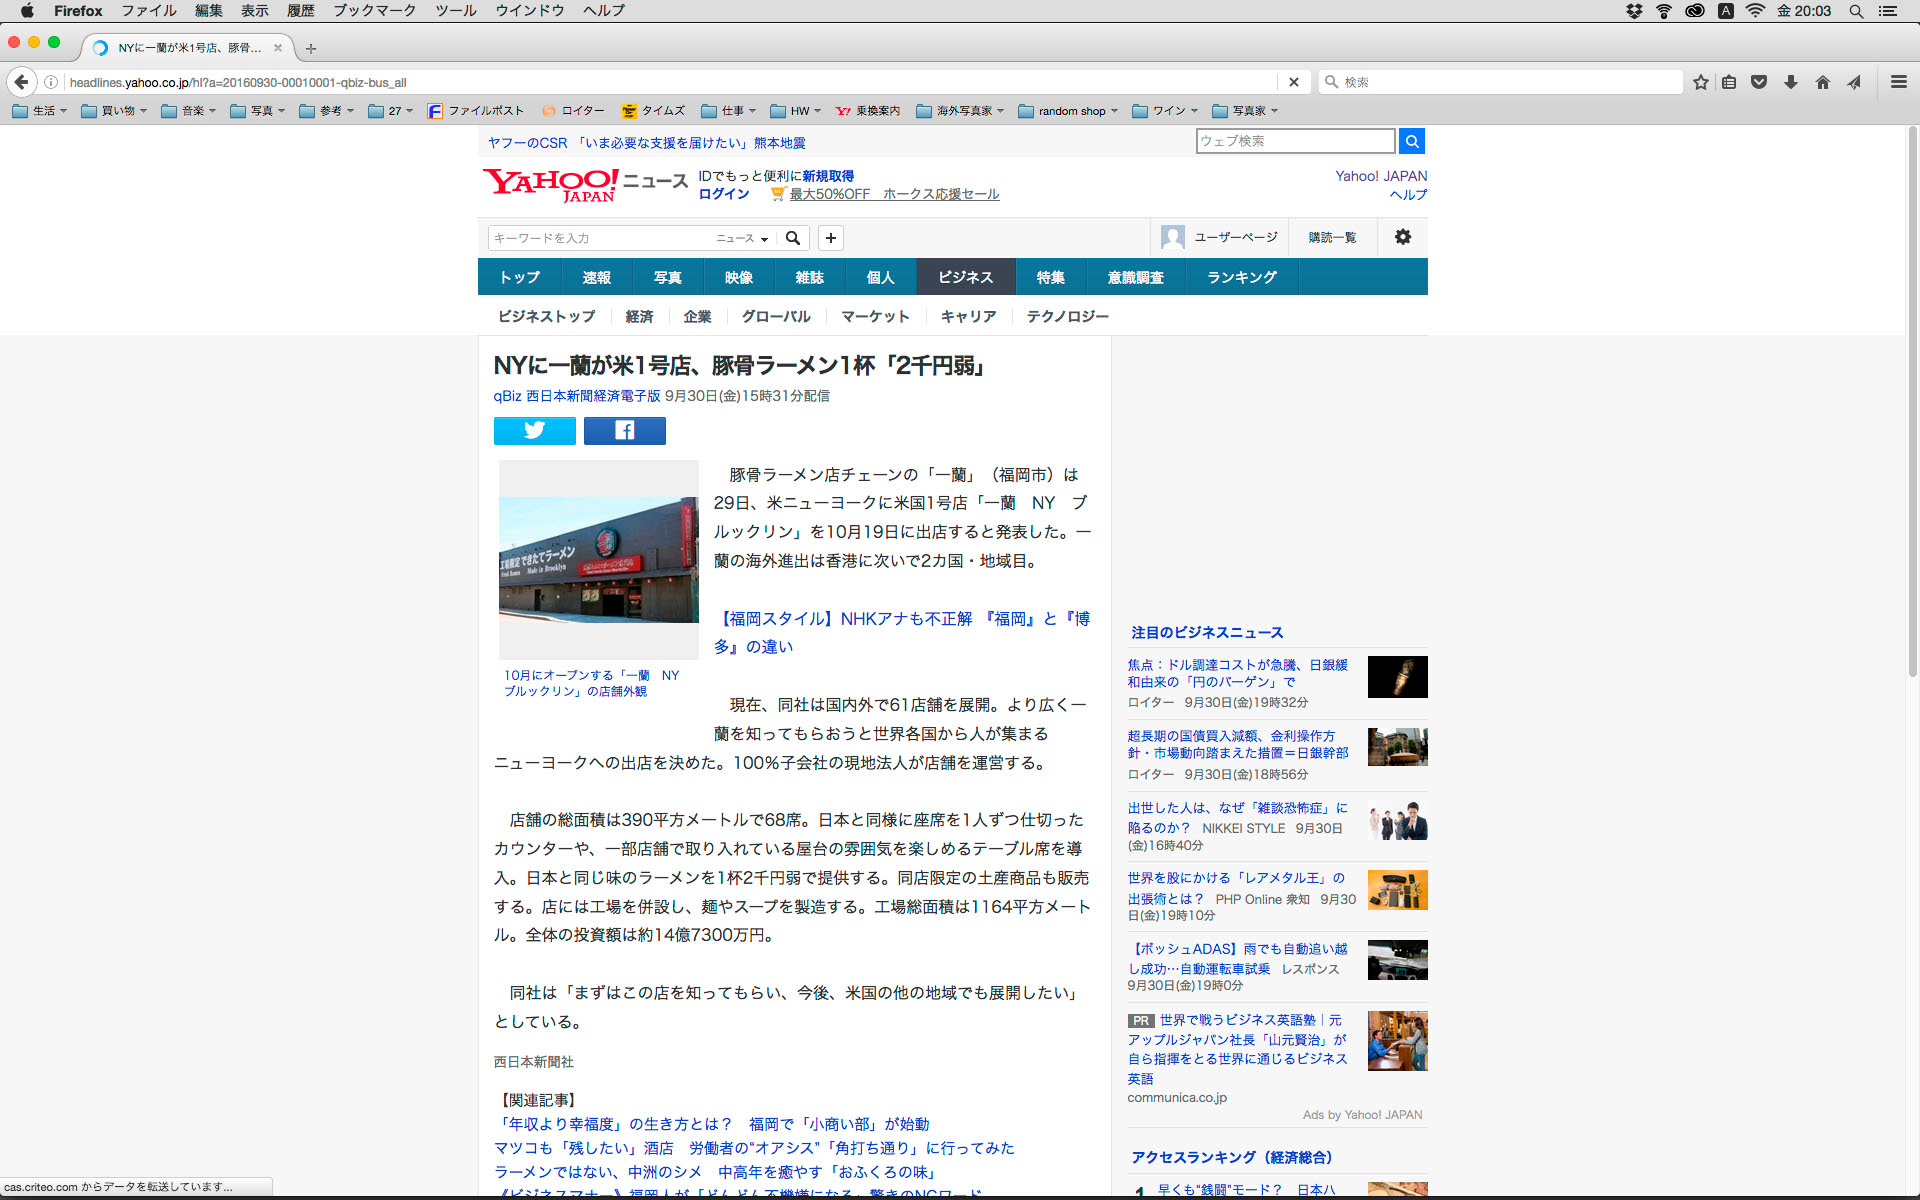Click the blue web search magnifier button
The height and width of the screenshot is (1200, 1920).
point(1411,141)
